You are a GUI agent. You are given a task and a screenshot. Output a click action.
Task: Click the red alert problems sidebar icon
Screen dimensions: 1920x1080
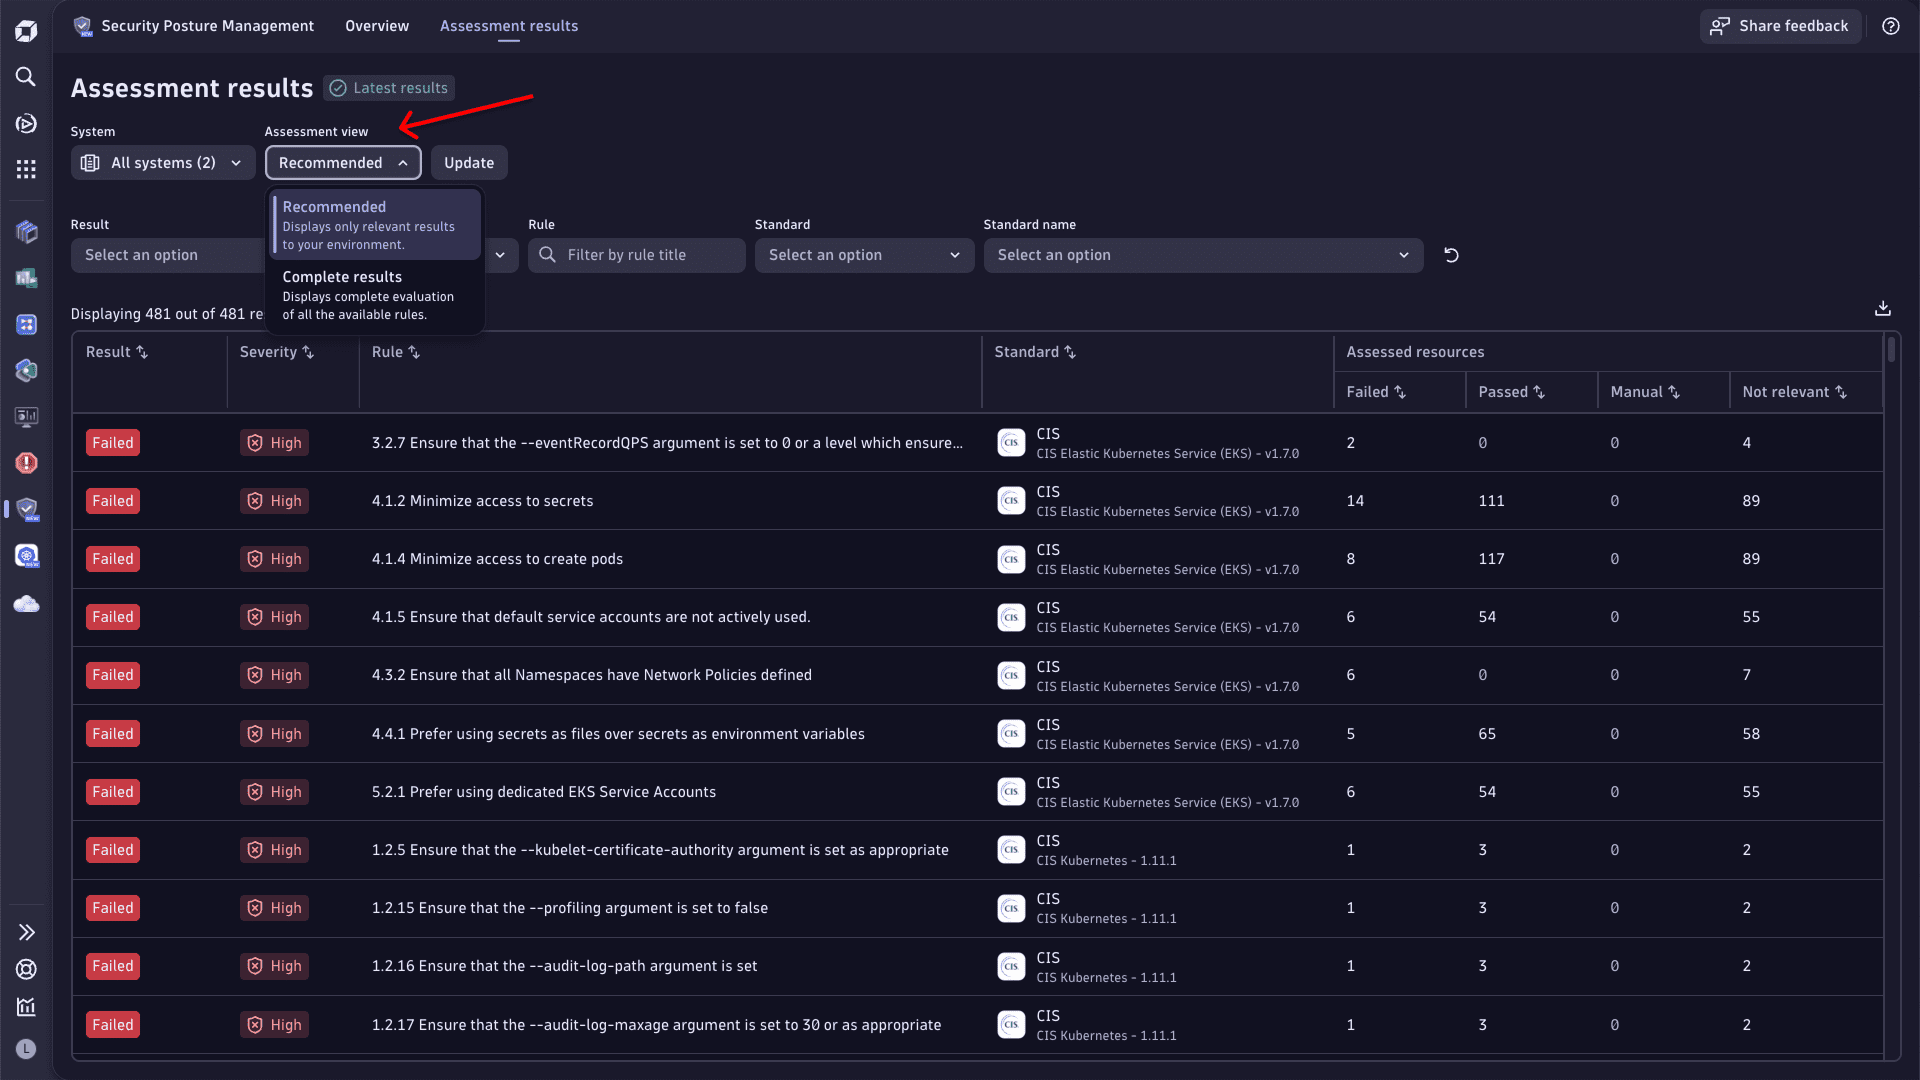[x=26, y=463]
